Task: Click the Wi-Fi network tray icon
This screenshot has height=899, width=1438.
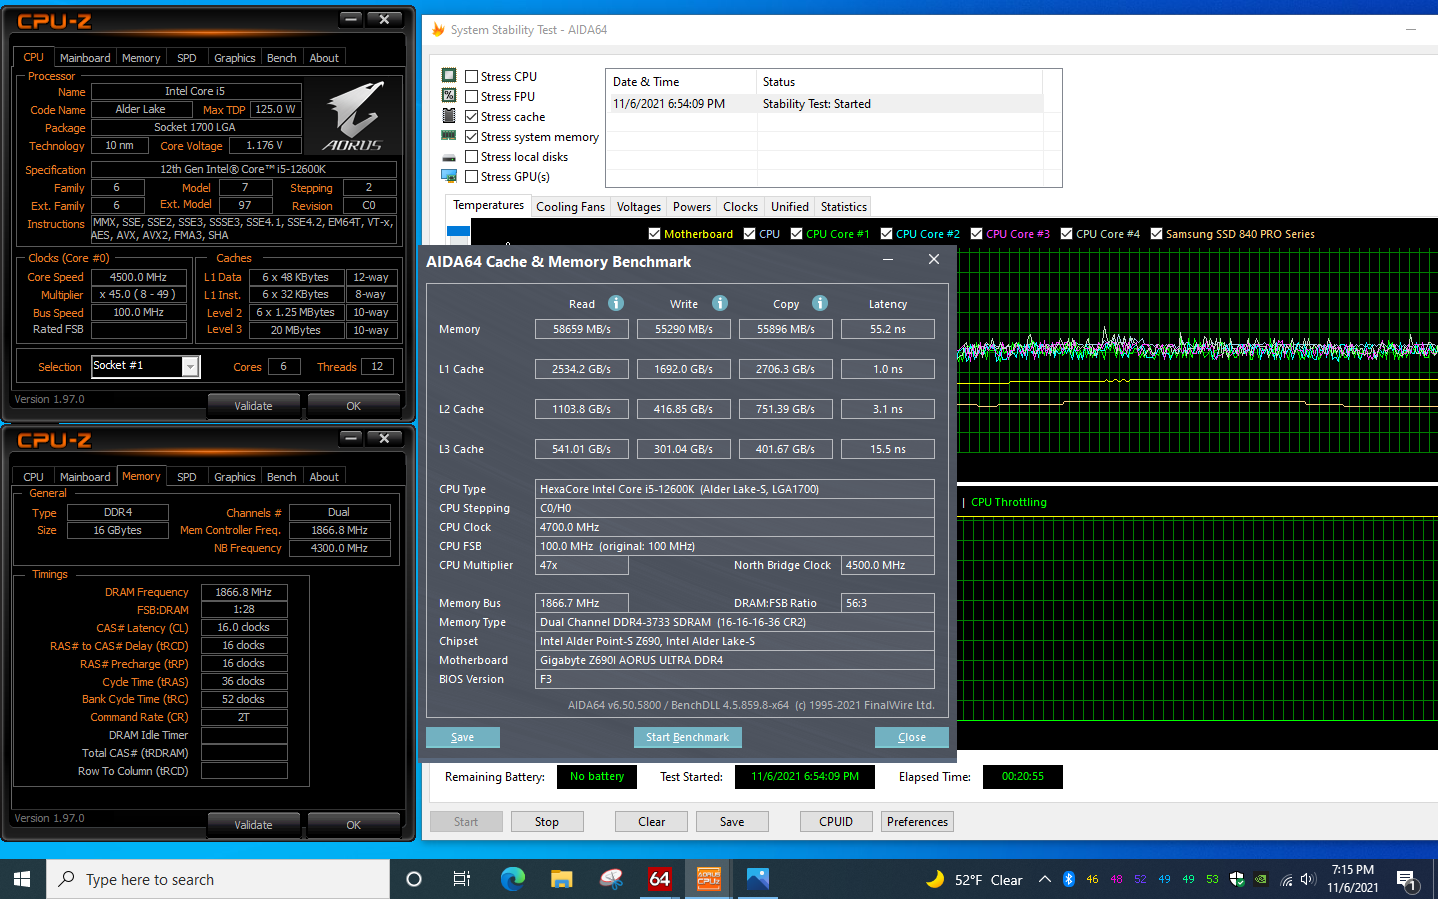Action: (x=1286, y=879)
